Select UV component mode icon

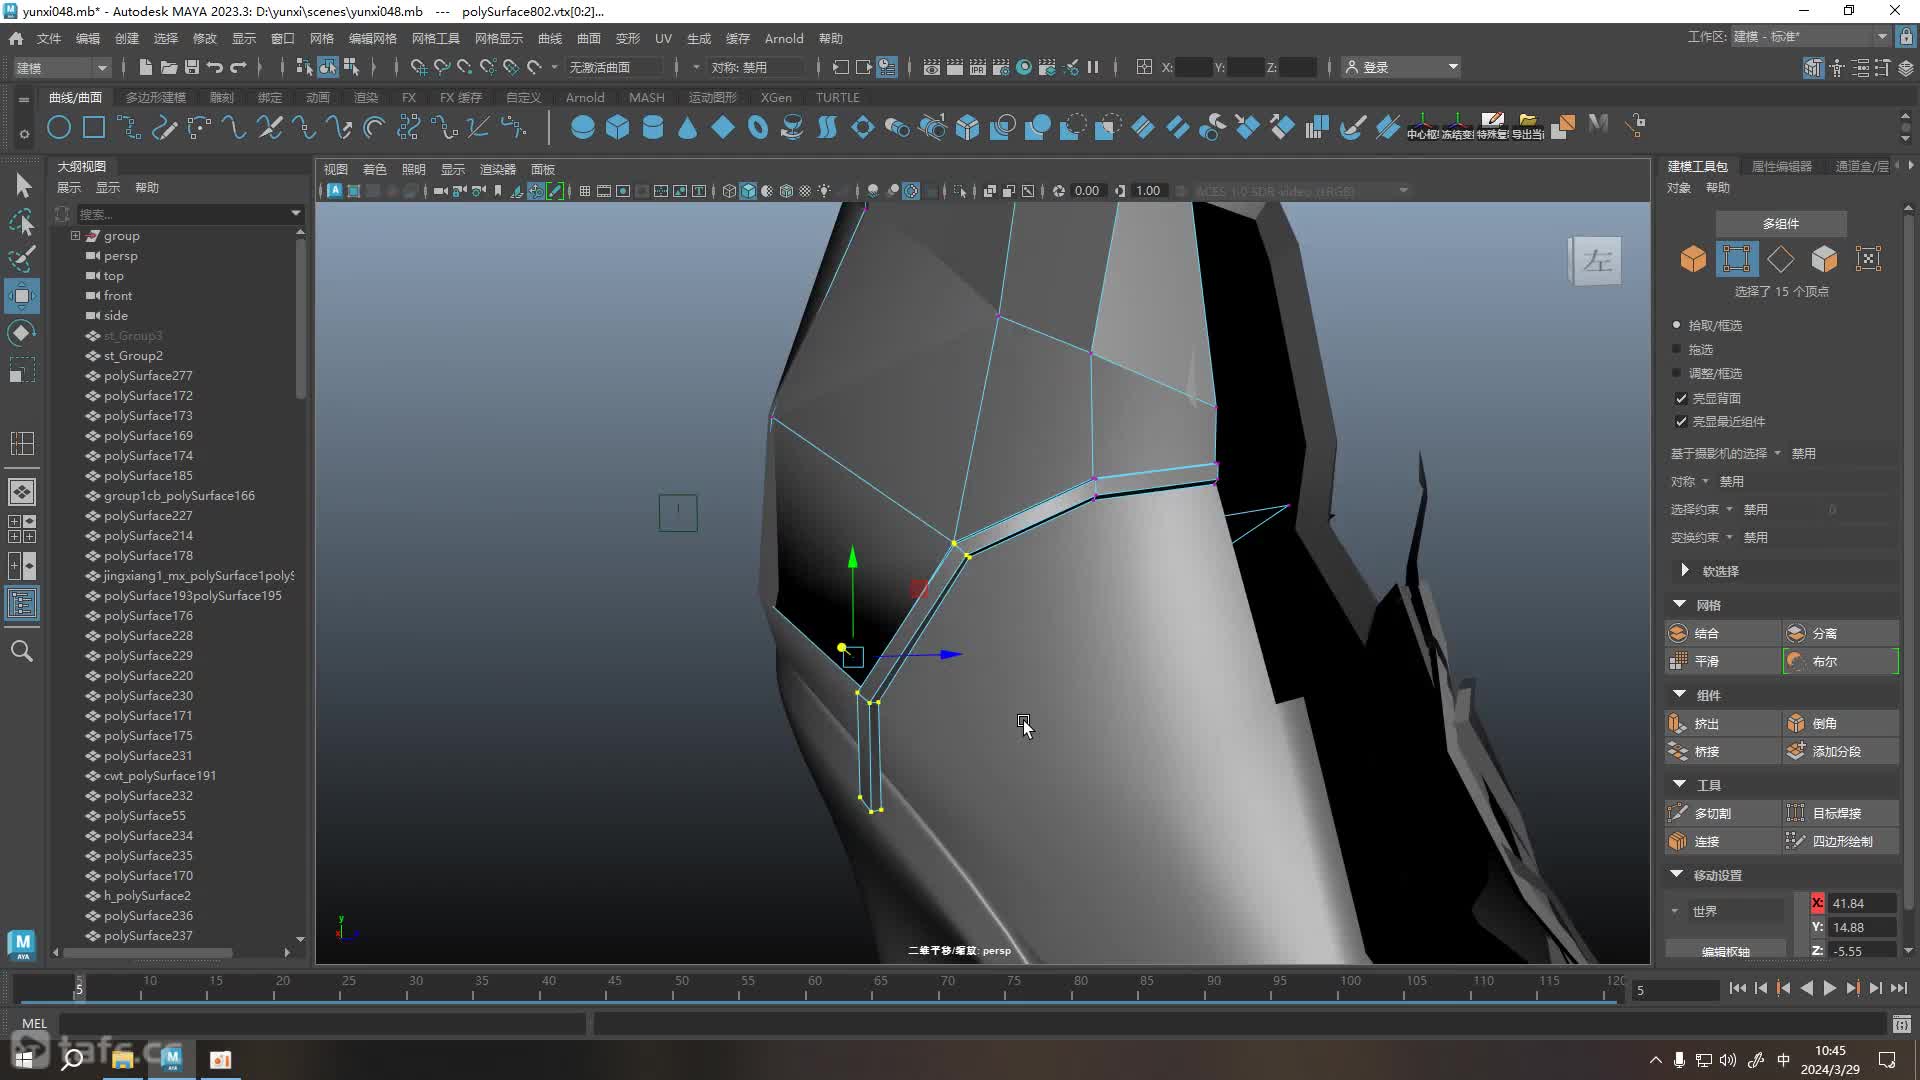tap(1868, 259)
